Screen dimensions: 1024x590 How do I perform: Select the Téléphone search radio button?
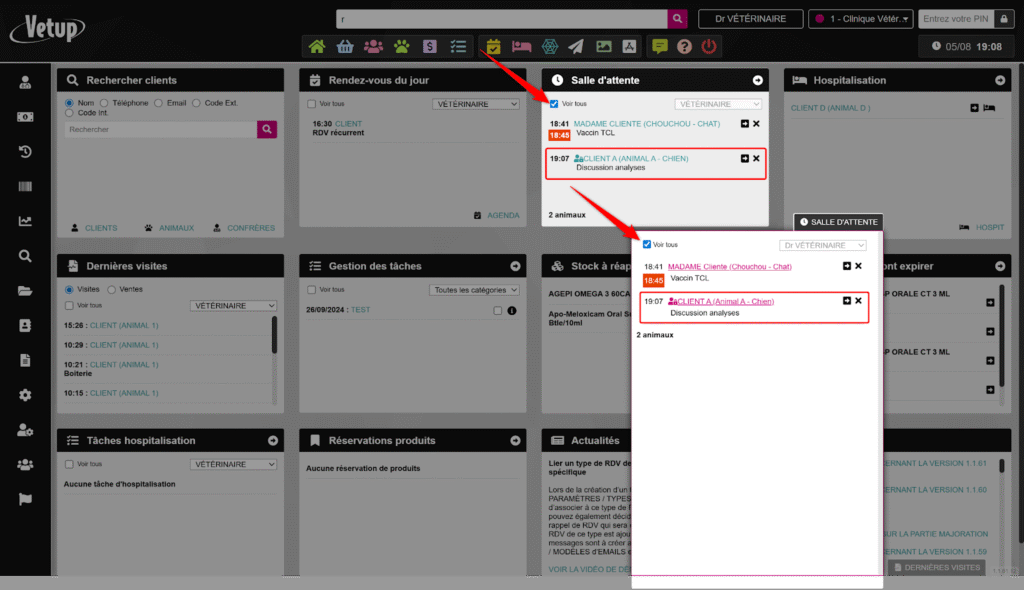pos(105,103)
